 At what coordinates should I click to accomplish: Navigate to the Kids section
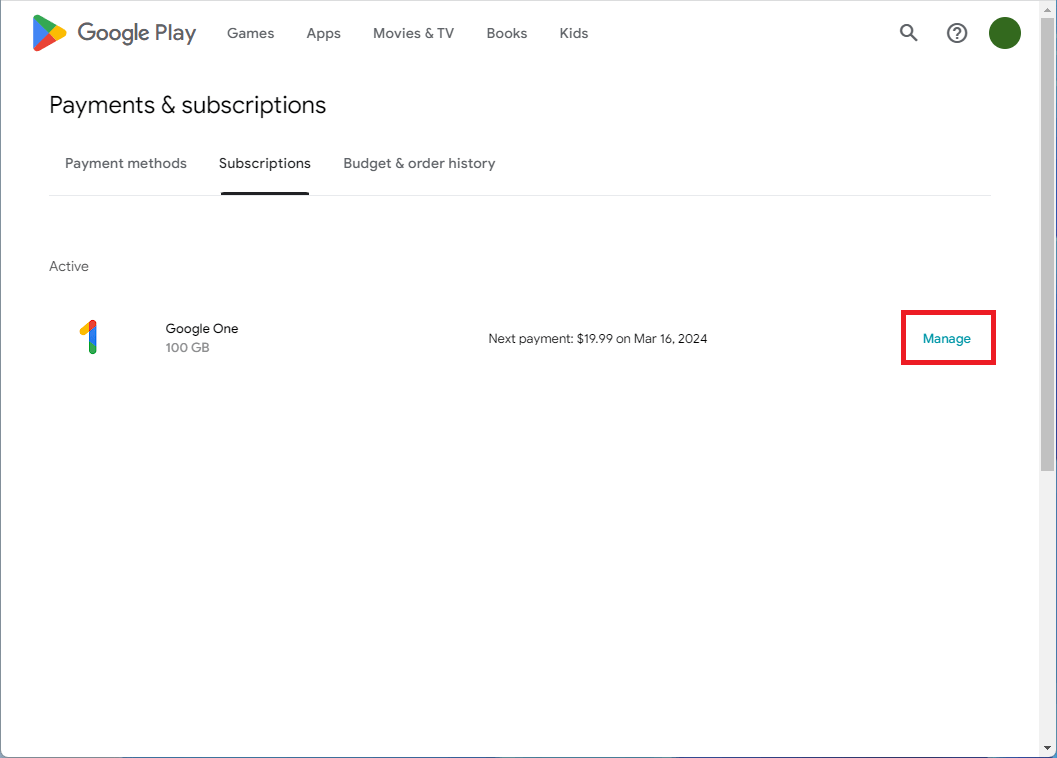click(x=573, y=33)
